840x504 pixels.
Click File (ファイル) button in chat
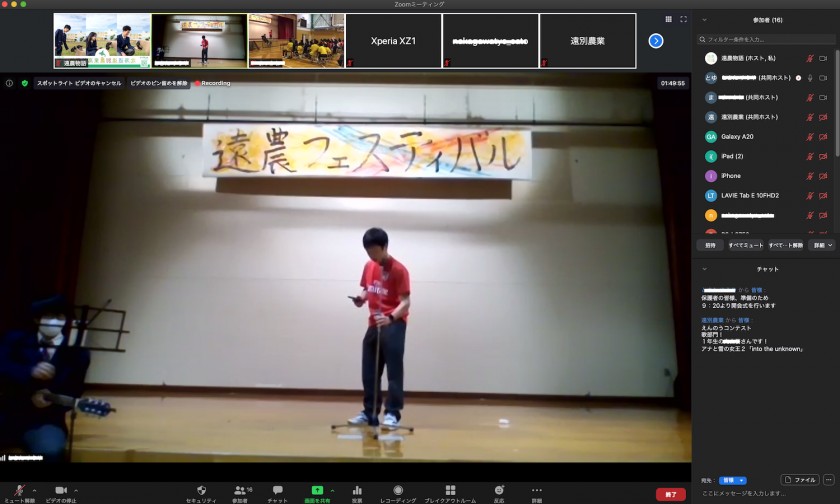pyautogui.click(x=800, y=480)
